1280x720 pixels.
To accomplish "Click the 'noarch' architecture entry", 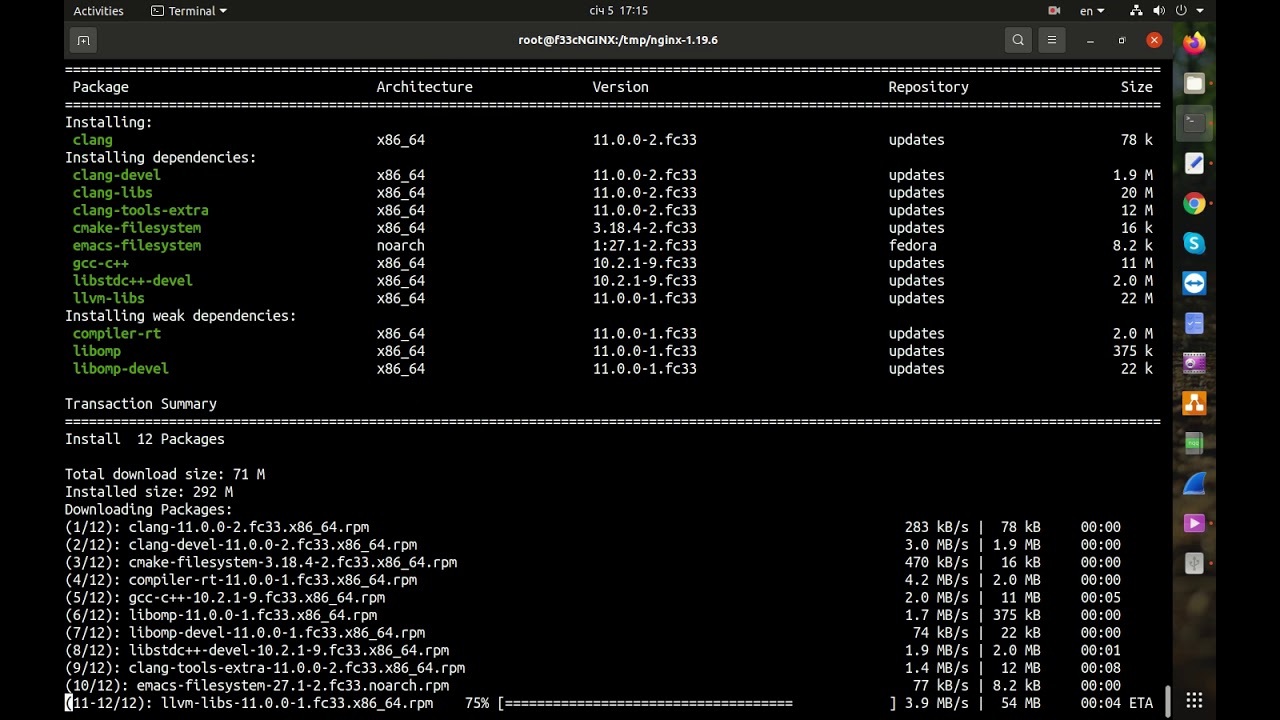I will pyautogui.click(x=401, y=246).
